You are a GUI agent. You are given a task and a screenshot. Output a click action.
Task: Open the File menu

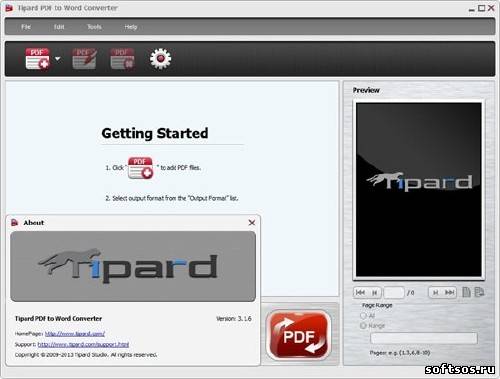tap(26, 27)
